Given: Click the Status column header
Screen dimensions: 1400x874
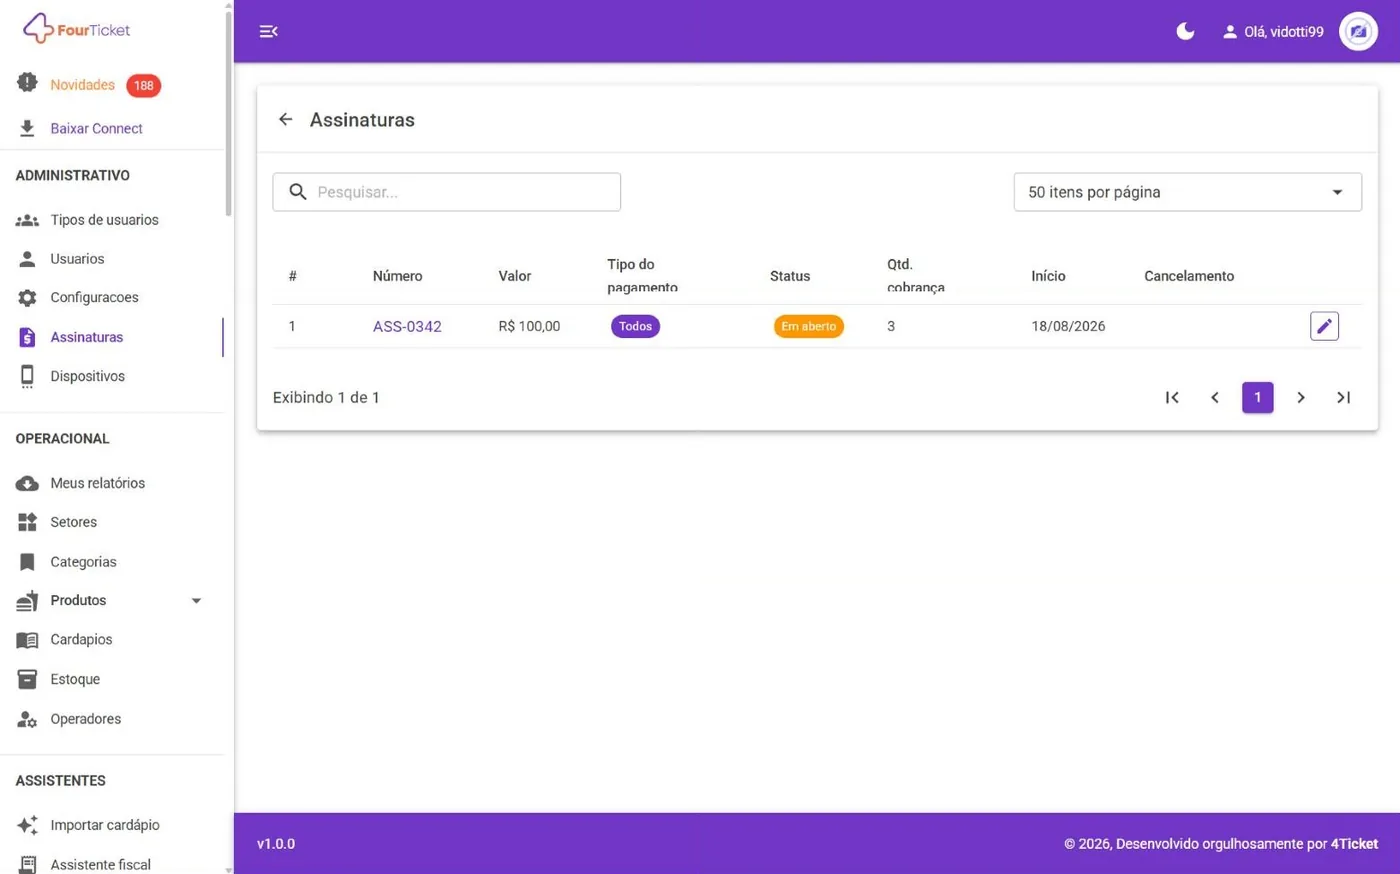Looking at the screenshot, I should pyautogui.click(x=790, y=276).
